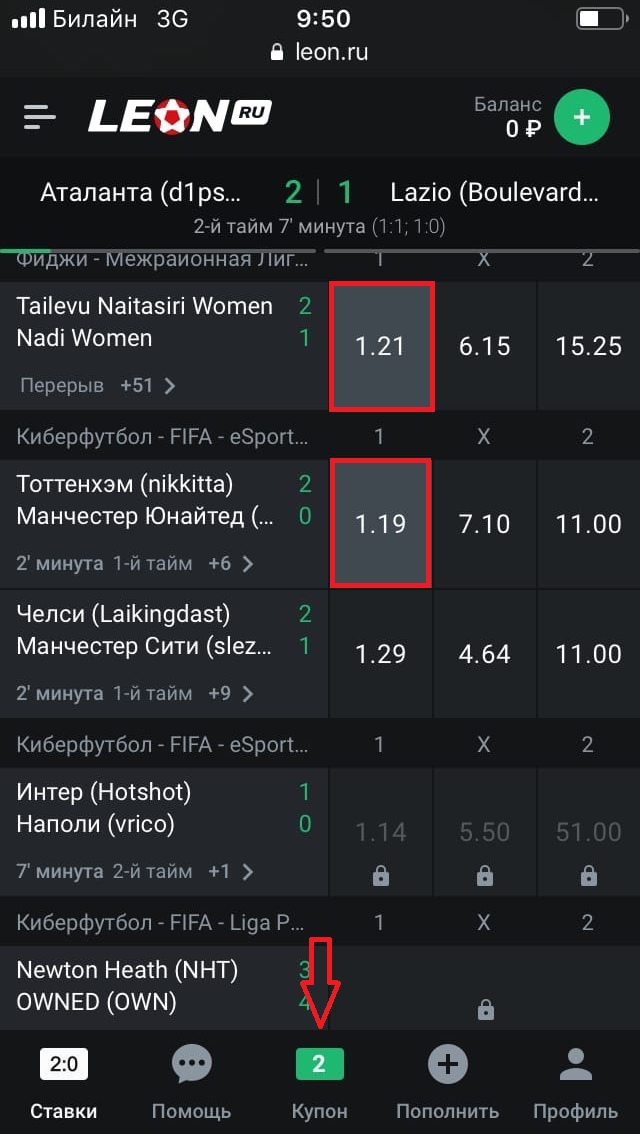Open the hamburger menu
Viewport: 640px width, 1134px height.
pos(39,117)
